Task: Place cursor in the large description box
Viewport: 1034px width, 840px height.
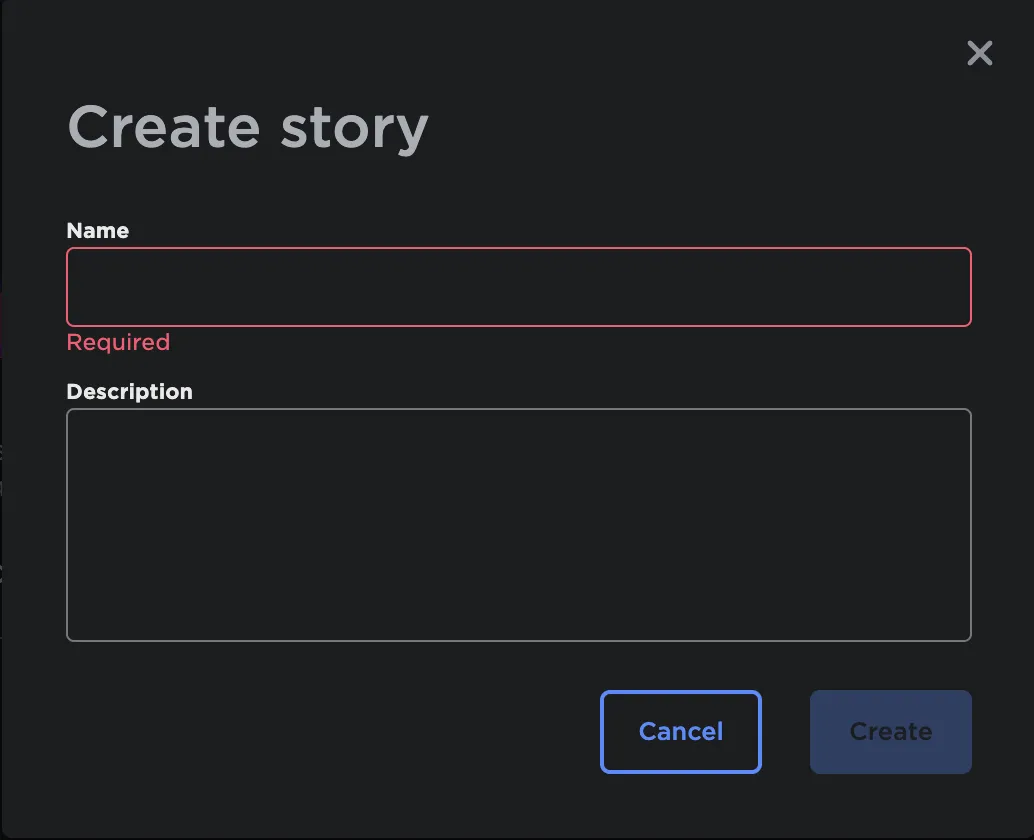Action: pos(518,524)
